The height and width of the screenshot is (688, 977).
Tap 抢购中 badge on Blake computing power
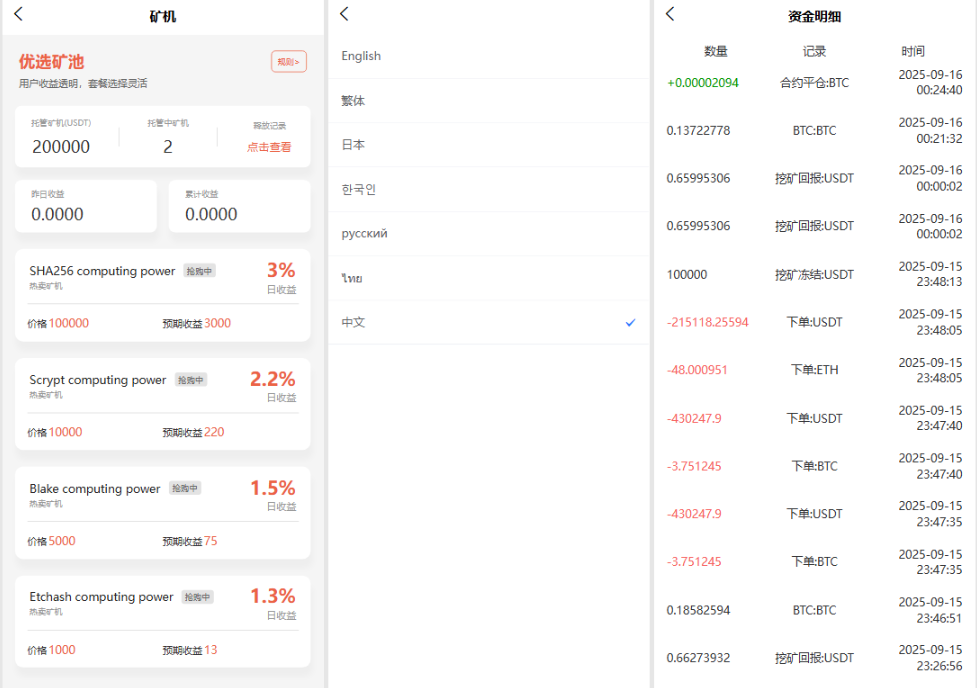pos(184,488)
